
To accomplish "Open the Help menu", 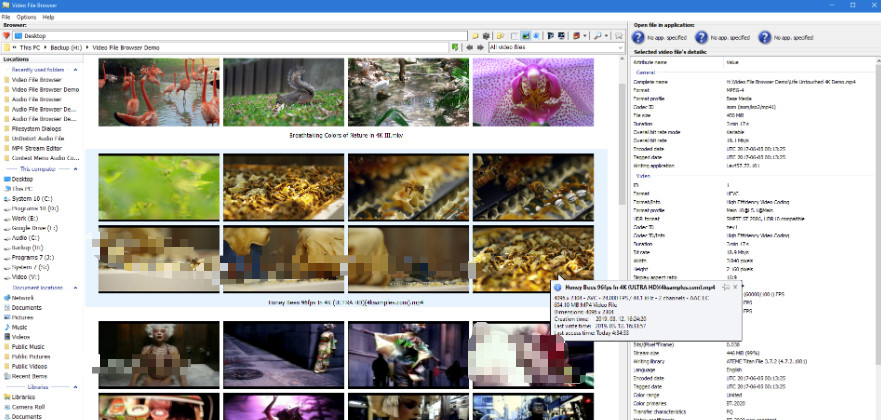I will (48, 17).
